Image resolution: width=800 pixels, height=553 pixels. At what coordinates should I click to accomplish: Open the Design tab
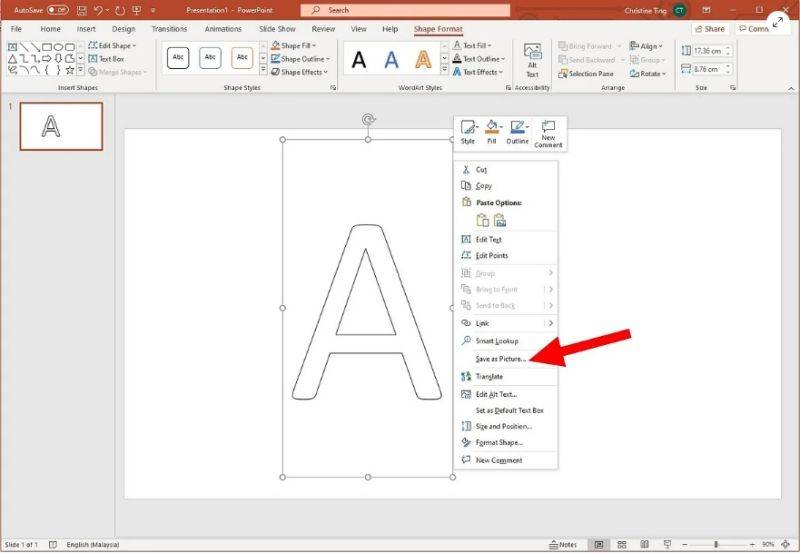(123, 29)
